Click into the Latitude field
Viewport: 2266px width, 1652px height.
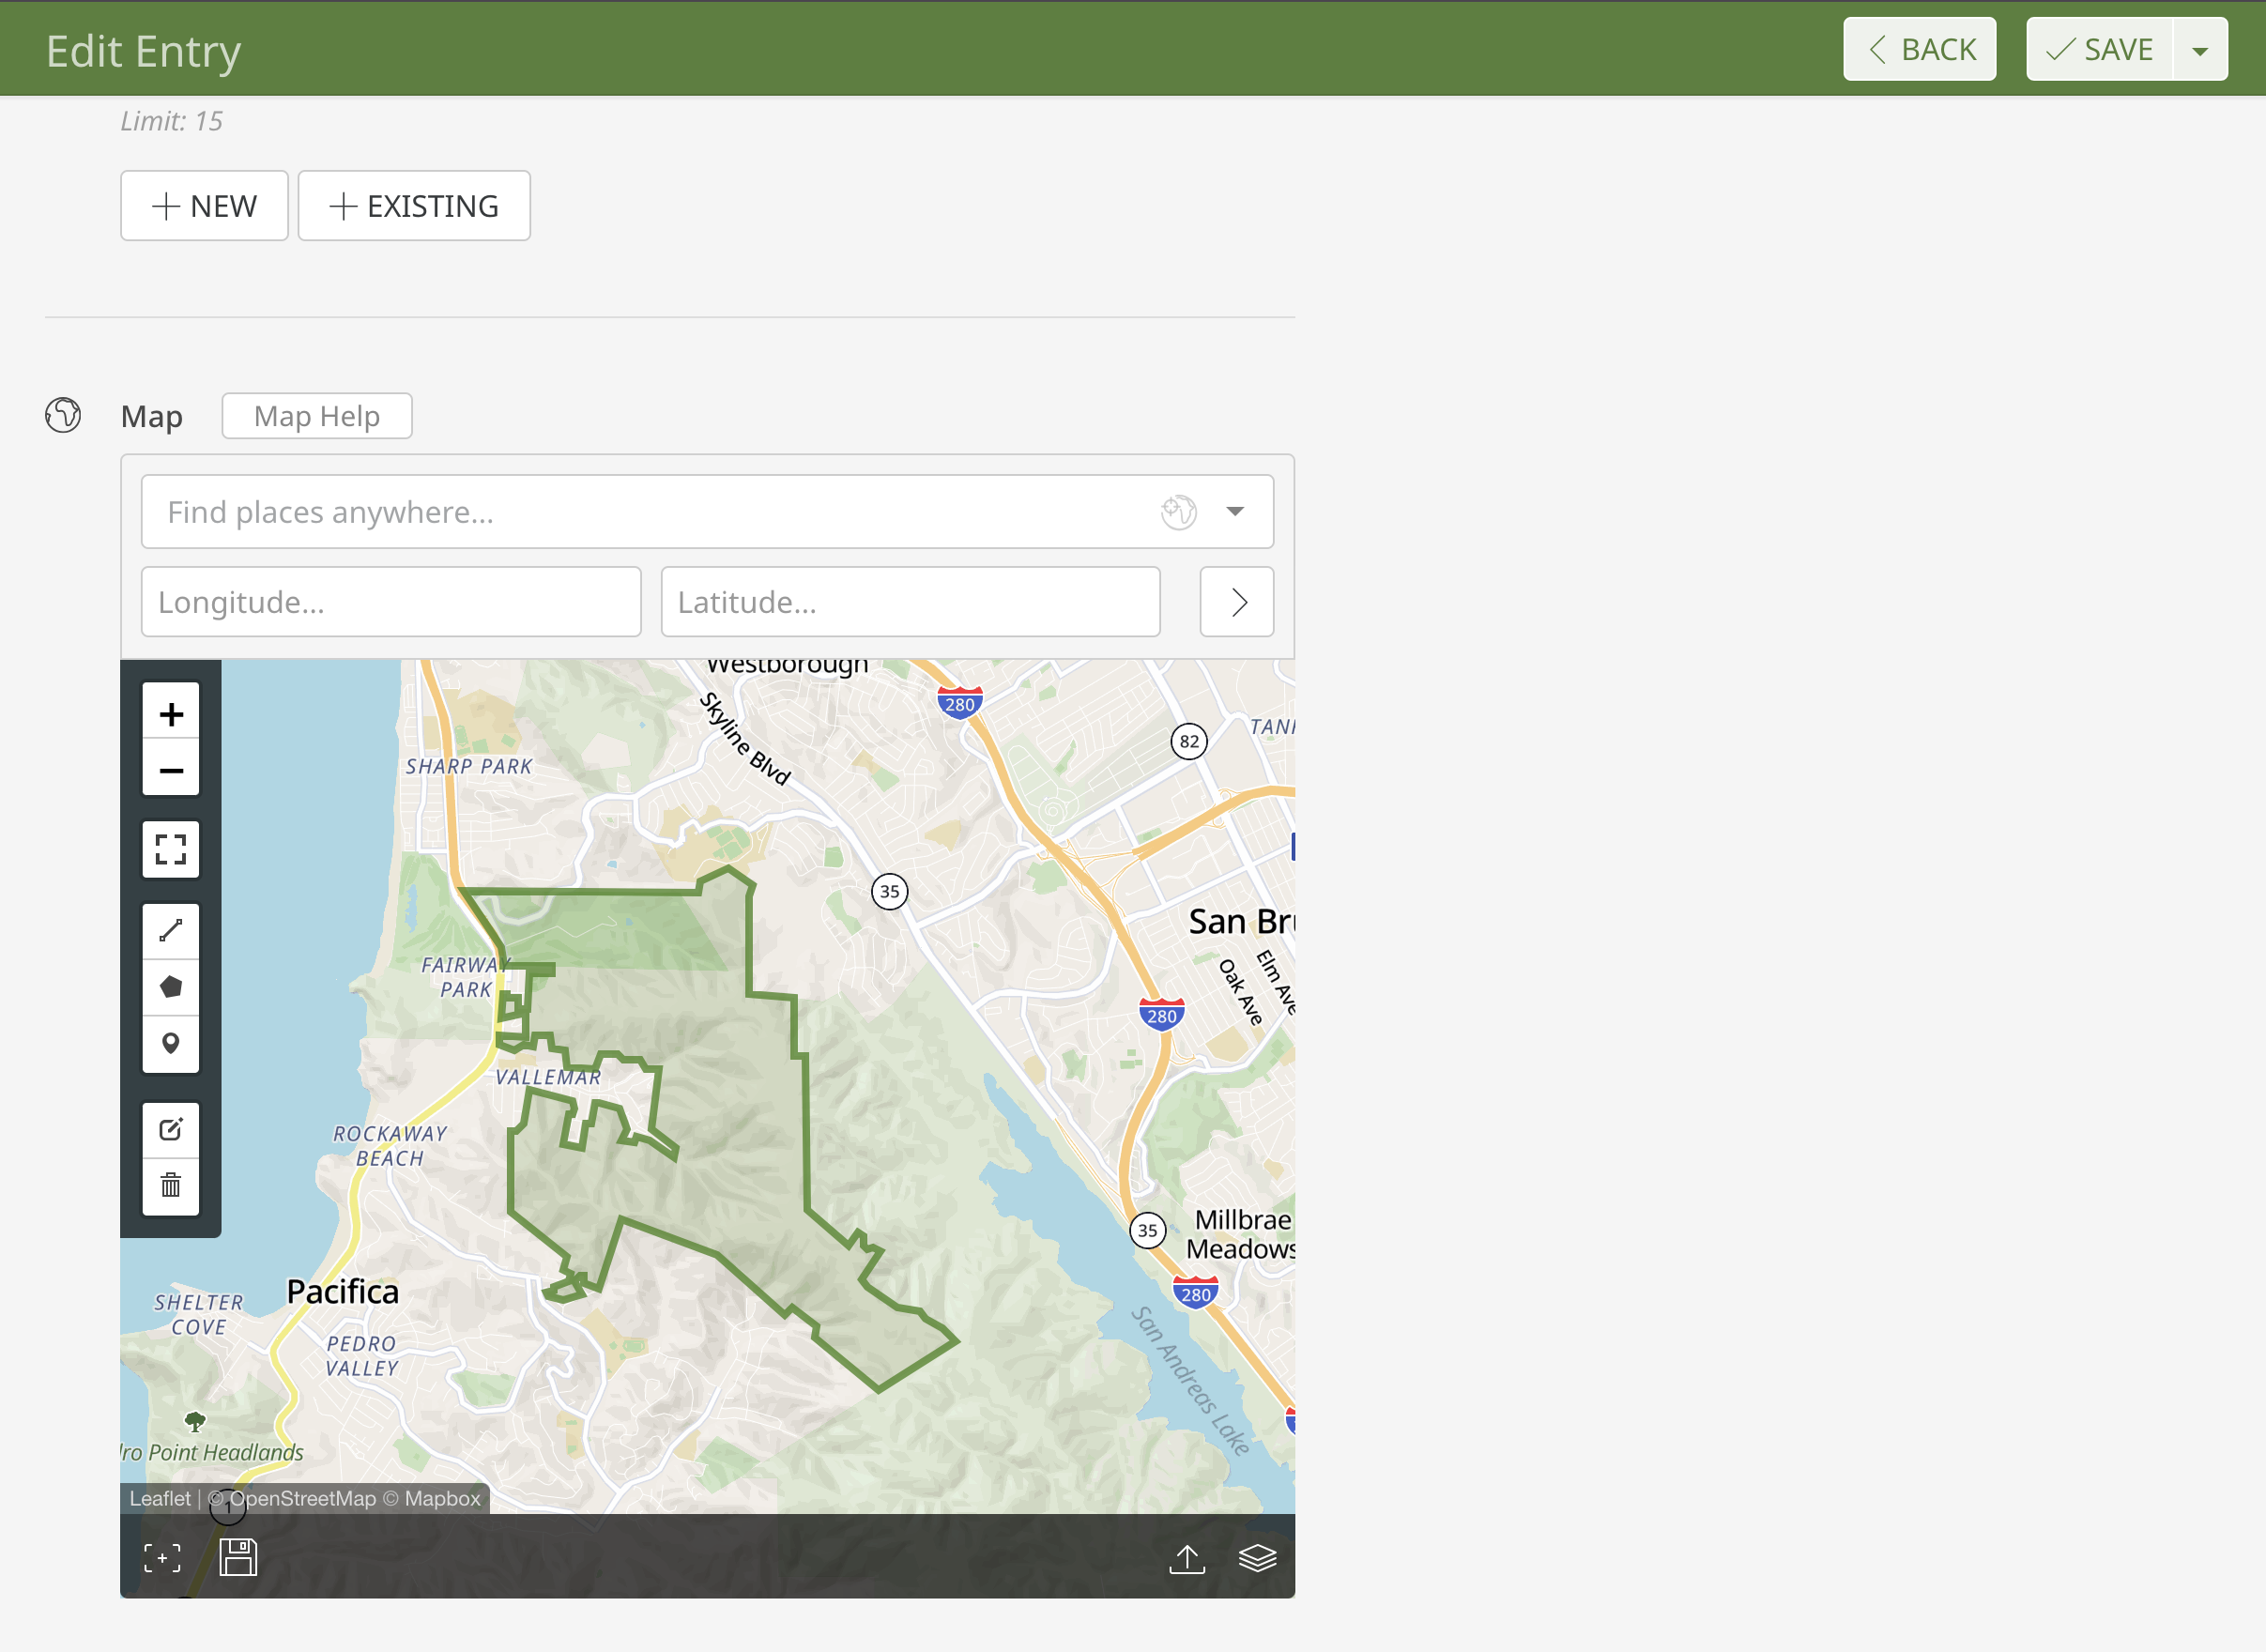(911, 602)
